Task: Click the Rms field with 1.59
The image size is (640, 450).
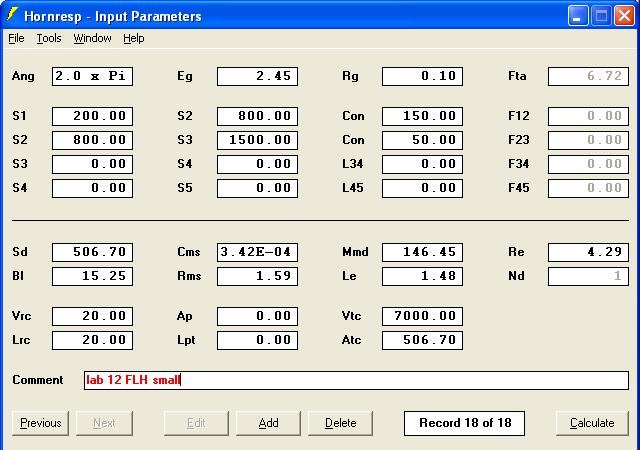Action: pos(257,276)
